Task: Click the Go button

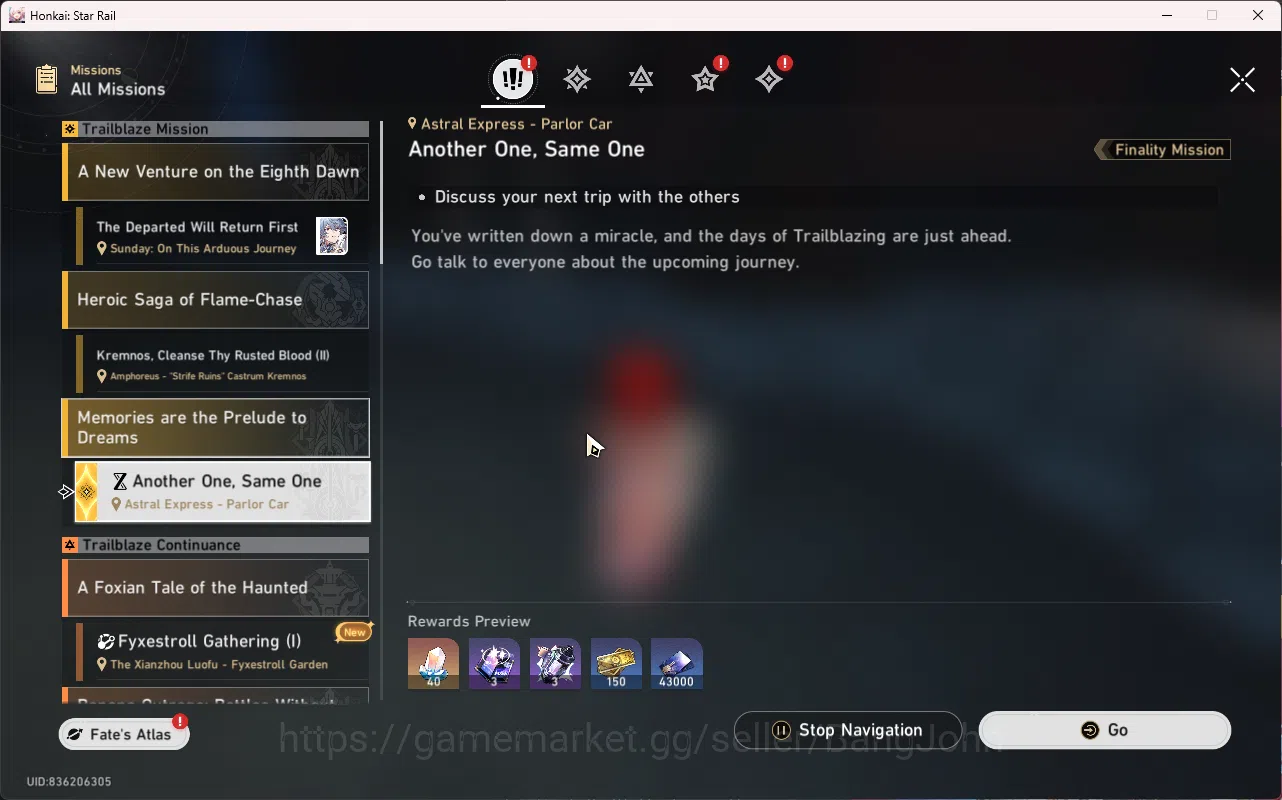Action: coord(1104,730)
